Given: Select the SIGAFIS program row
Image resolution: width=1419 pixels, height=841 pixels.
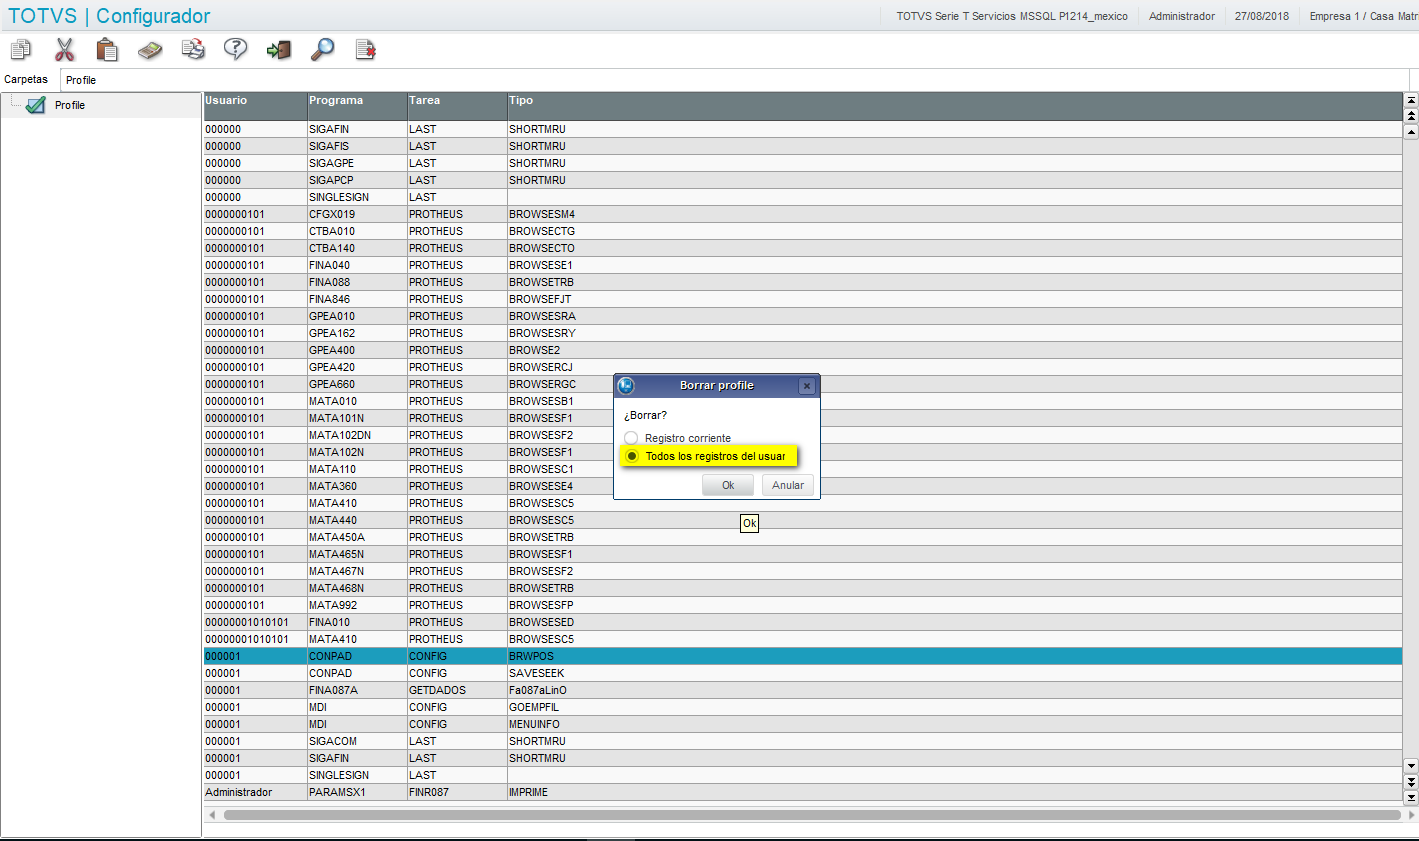Looking at the screenshot, I should tap(803, 146).
